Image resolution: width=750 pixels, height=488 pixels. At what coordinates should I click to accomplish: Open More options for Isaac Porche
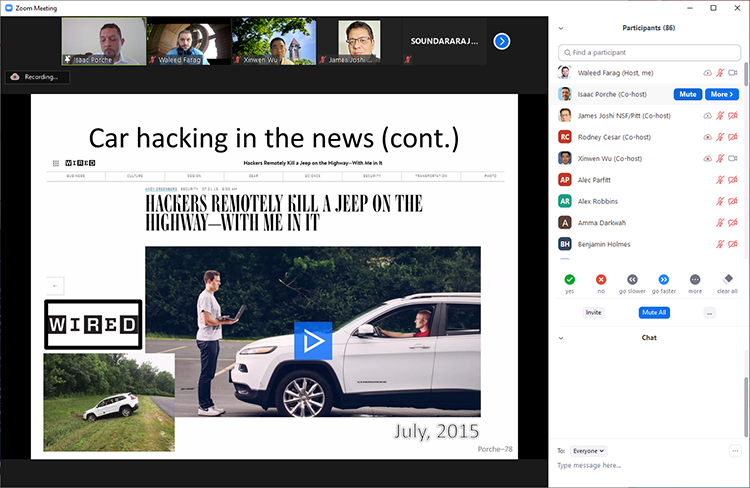[x=722, y=94]
